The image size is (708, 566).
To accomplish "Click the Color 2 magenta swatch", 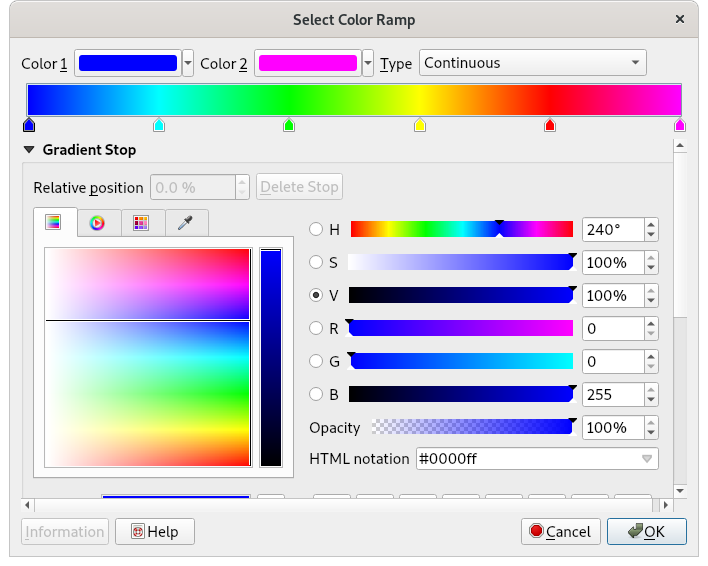I will tap(307, 63).
